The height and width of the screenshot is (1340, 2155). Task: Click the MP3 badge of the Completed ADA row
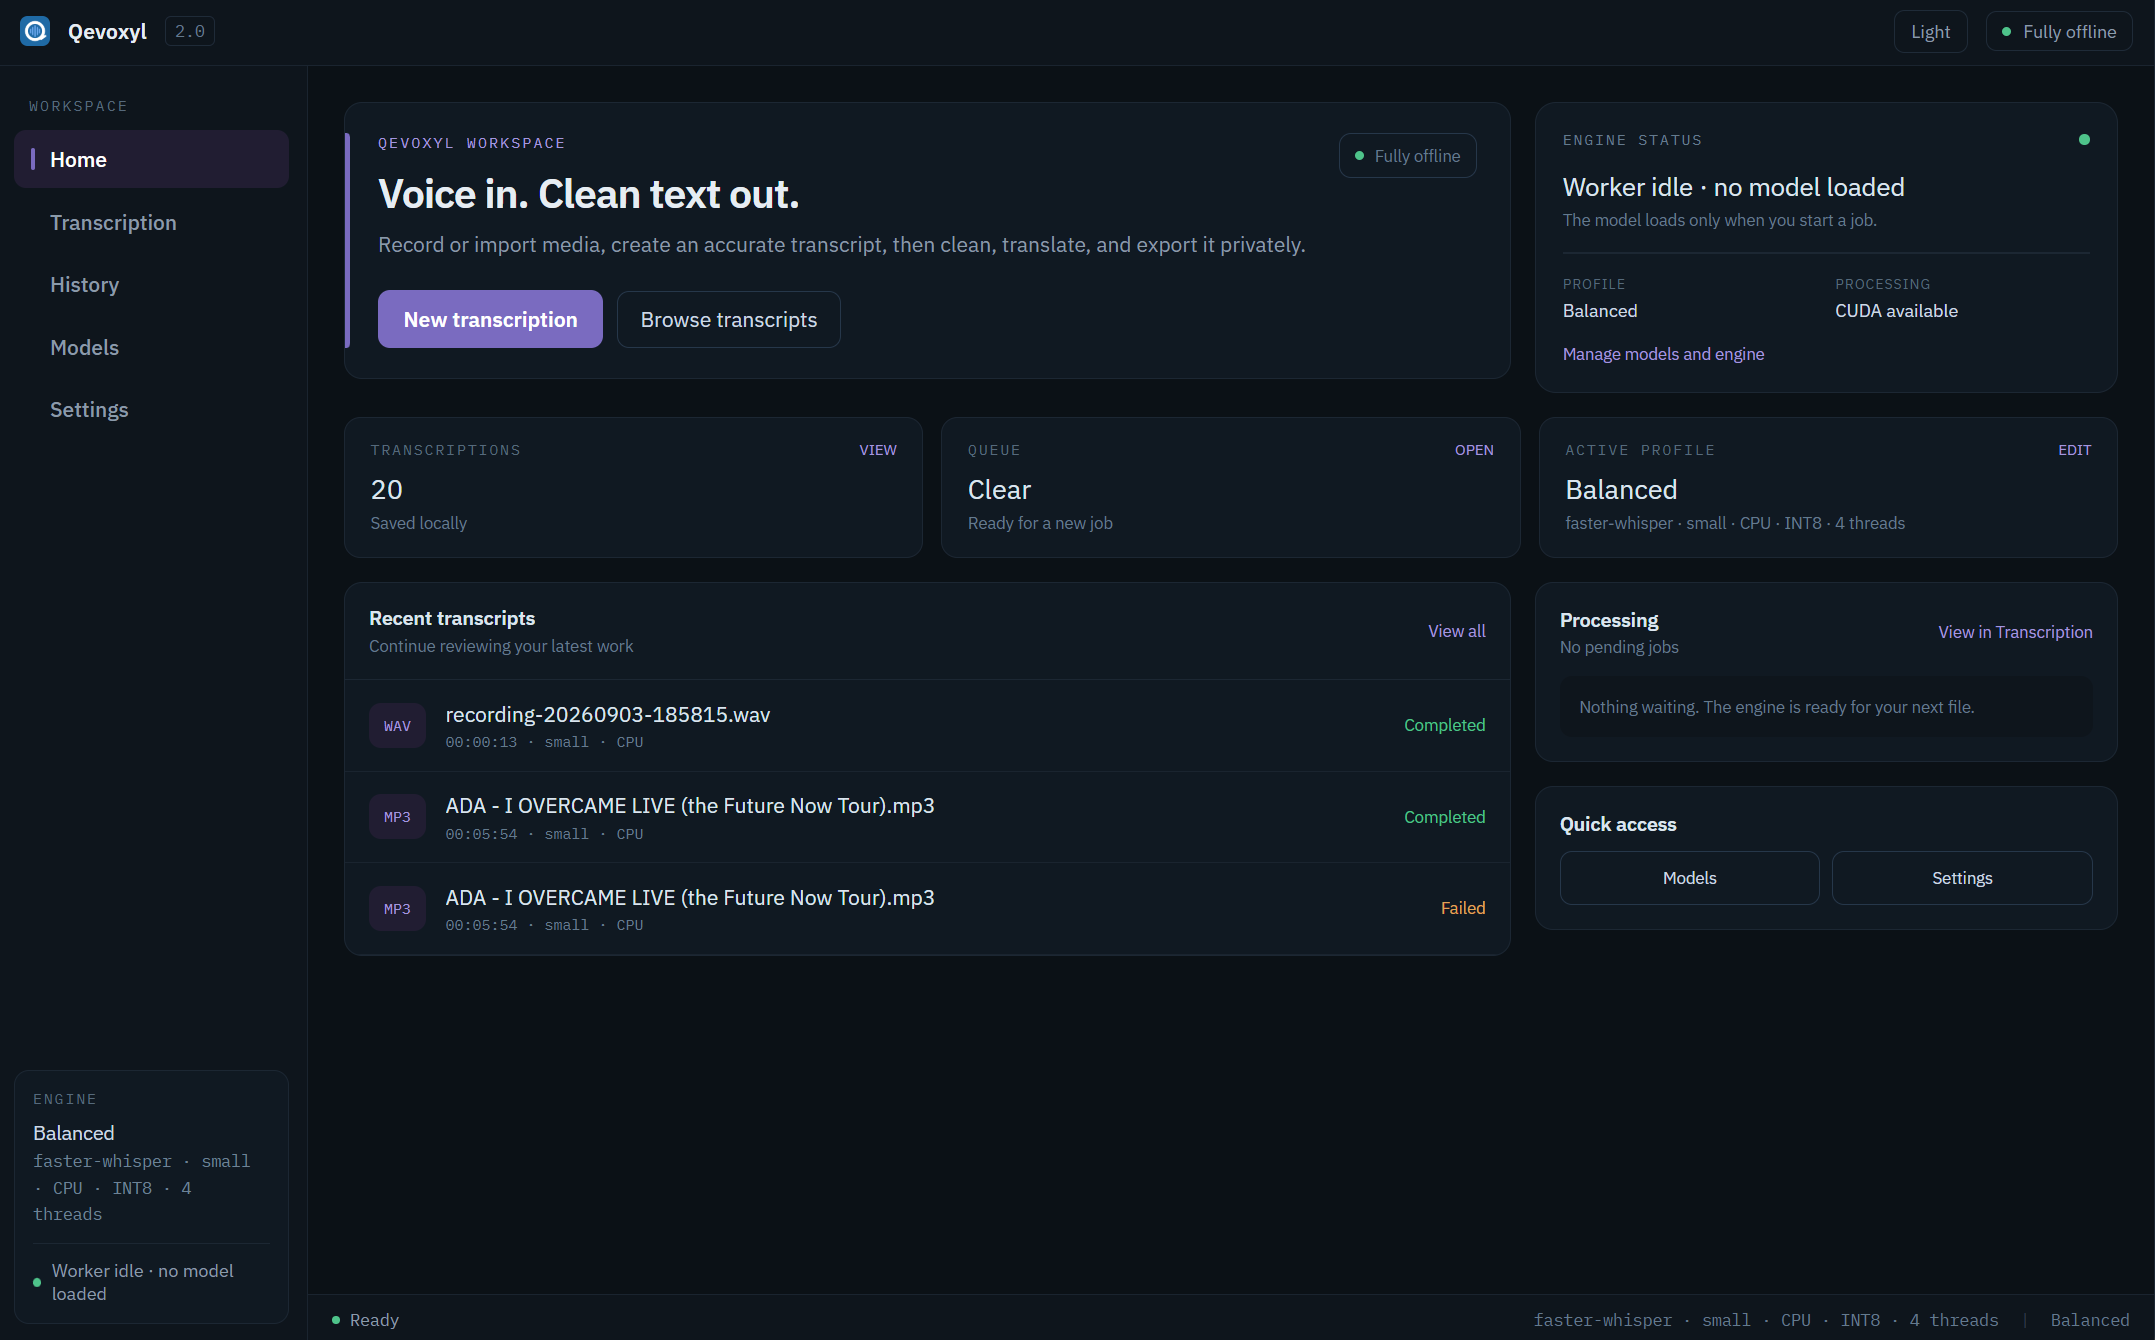pyautogui.click(x=397, y=817)
